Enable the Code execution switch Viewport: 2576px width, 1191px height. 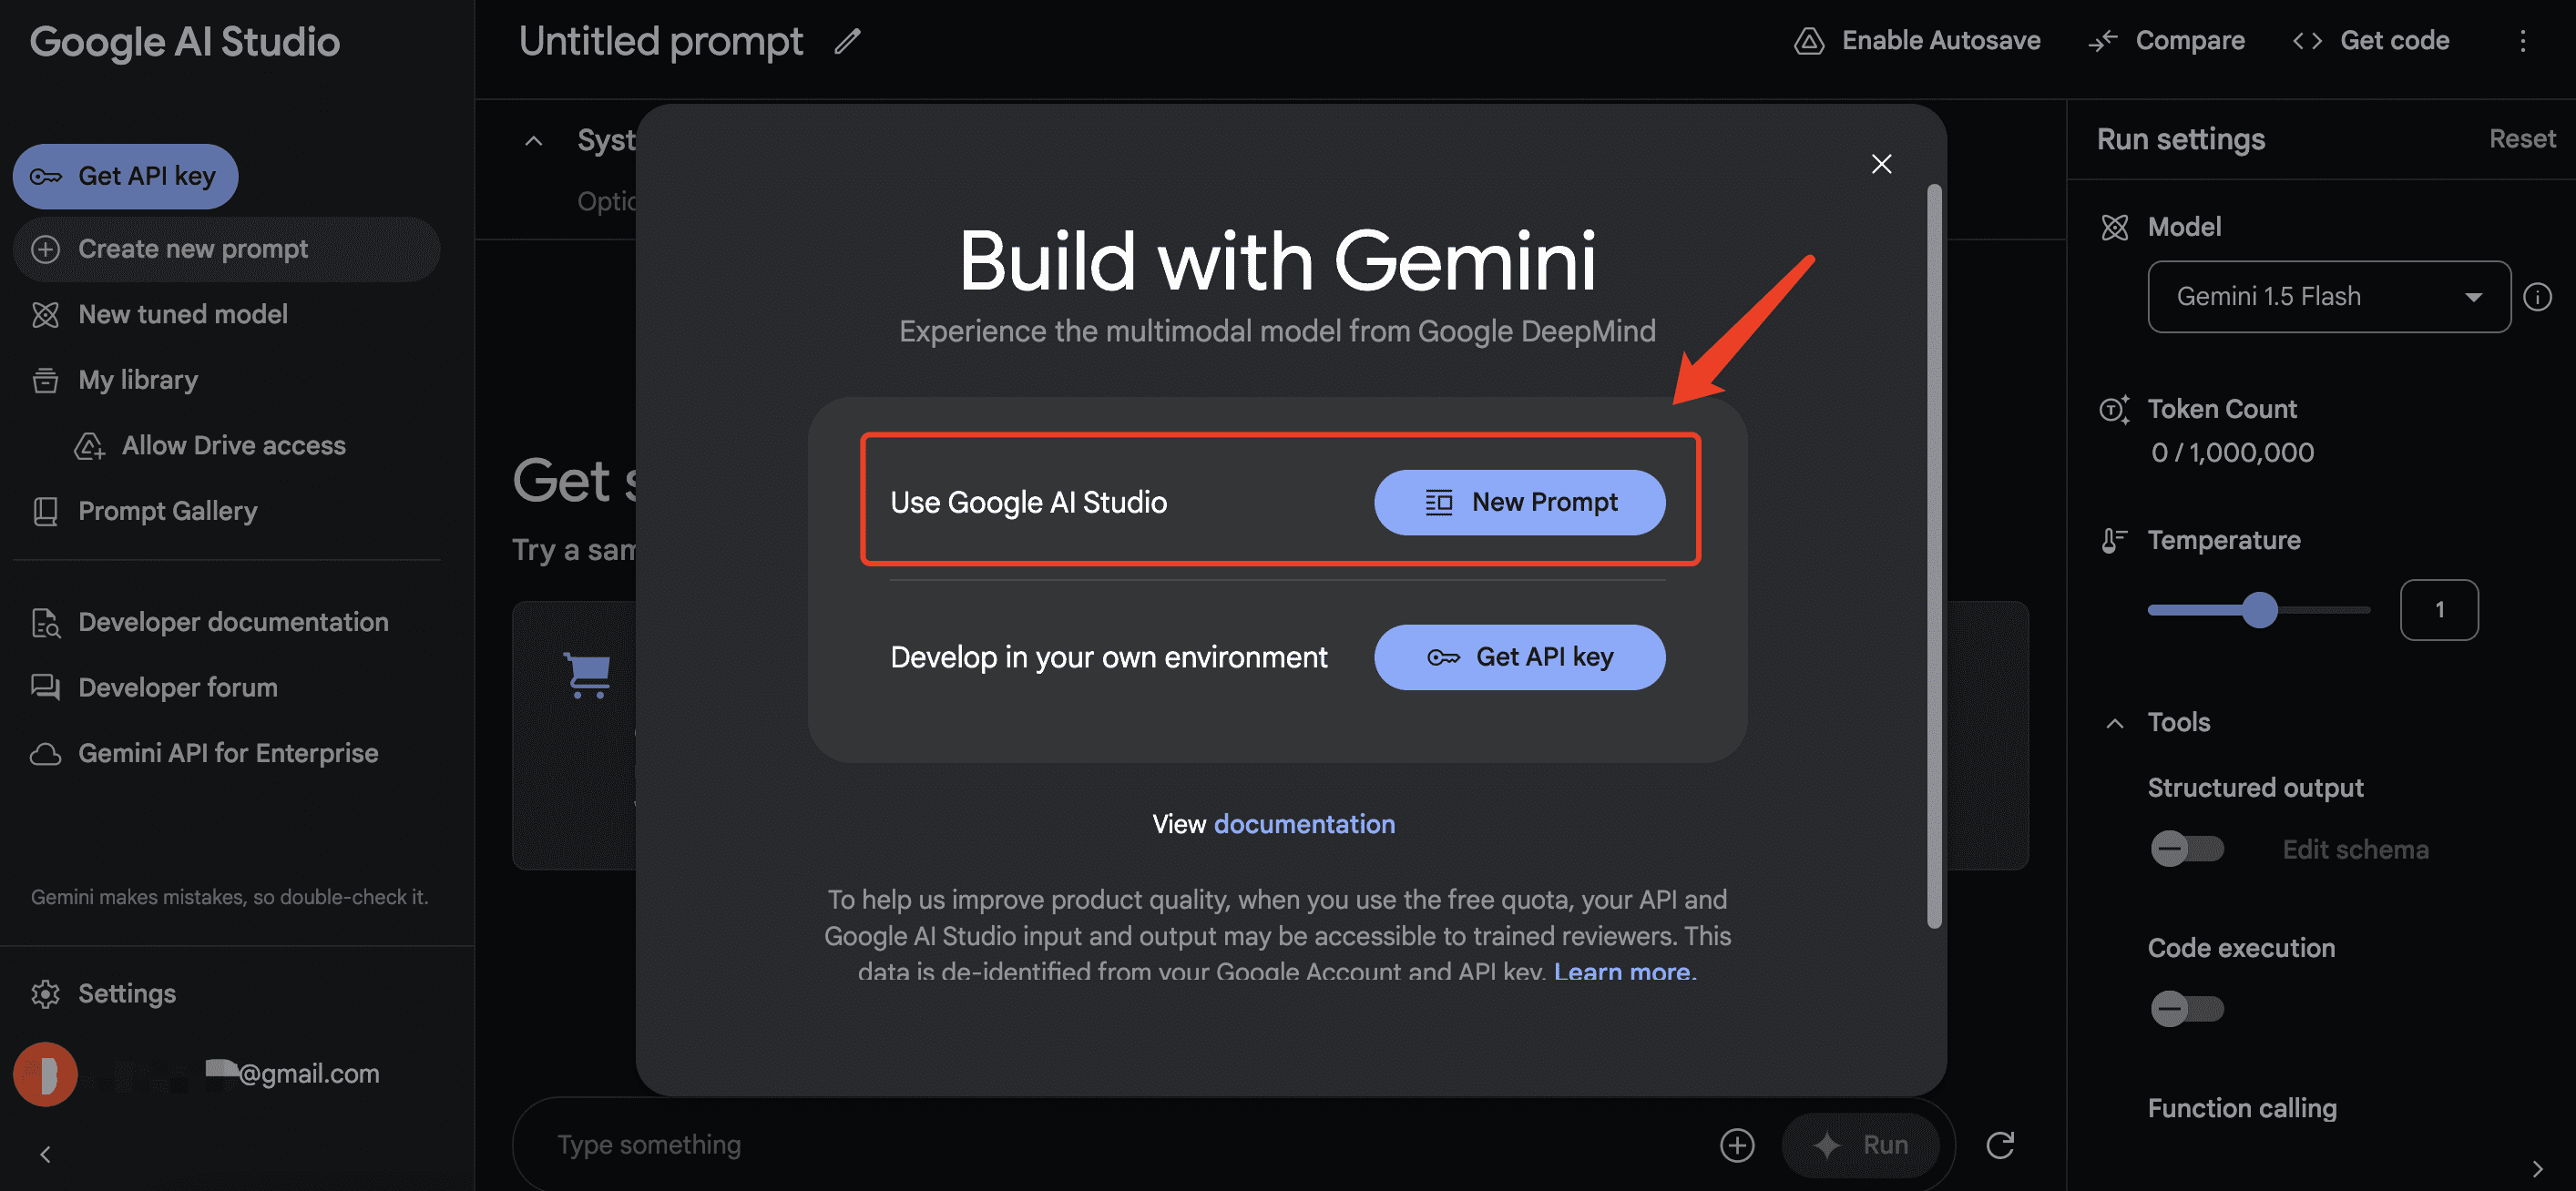[x=2186, y=1008]
